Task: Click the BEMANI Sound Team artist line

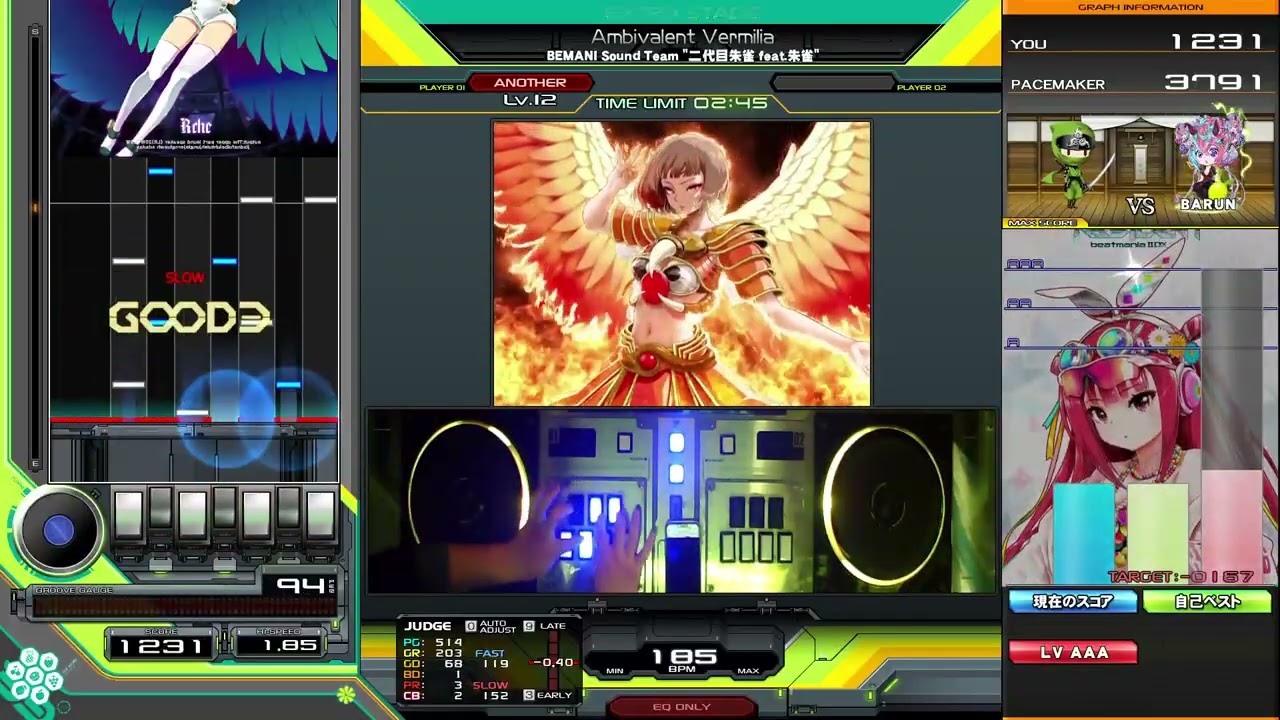Action: 682,56
